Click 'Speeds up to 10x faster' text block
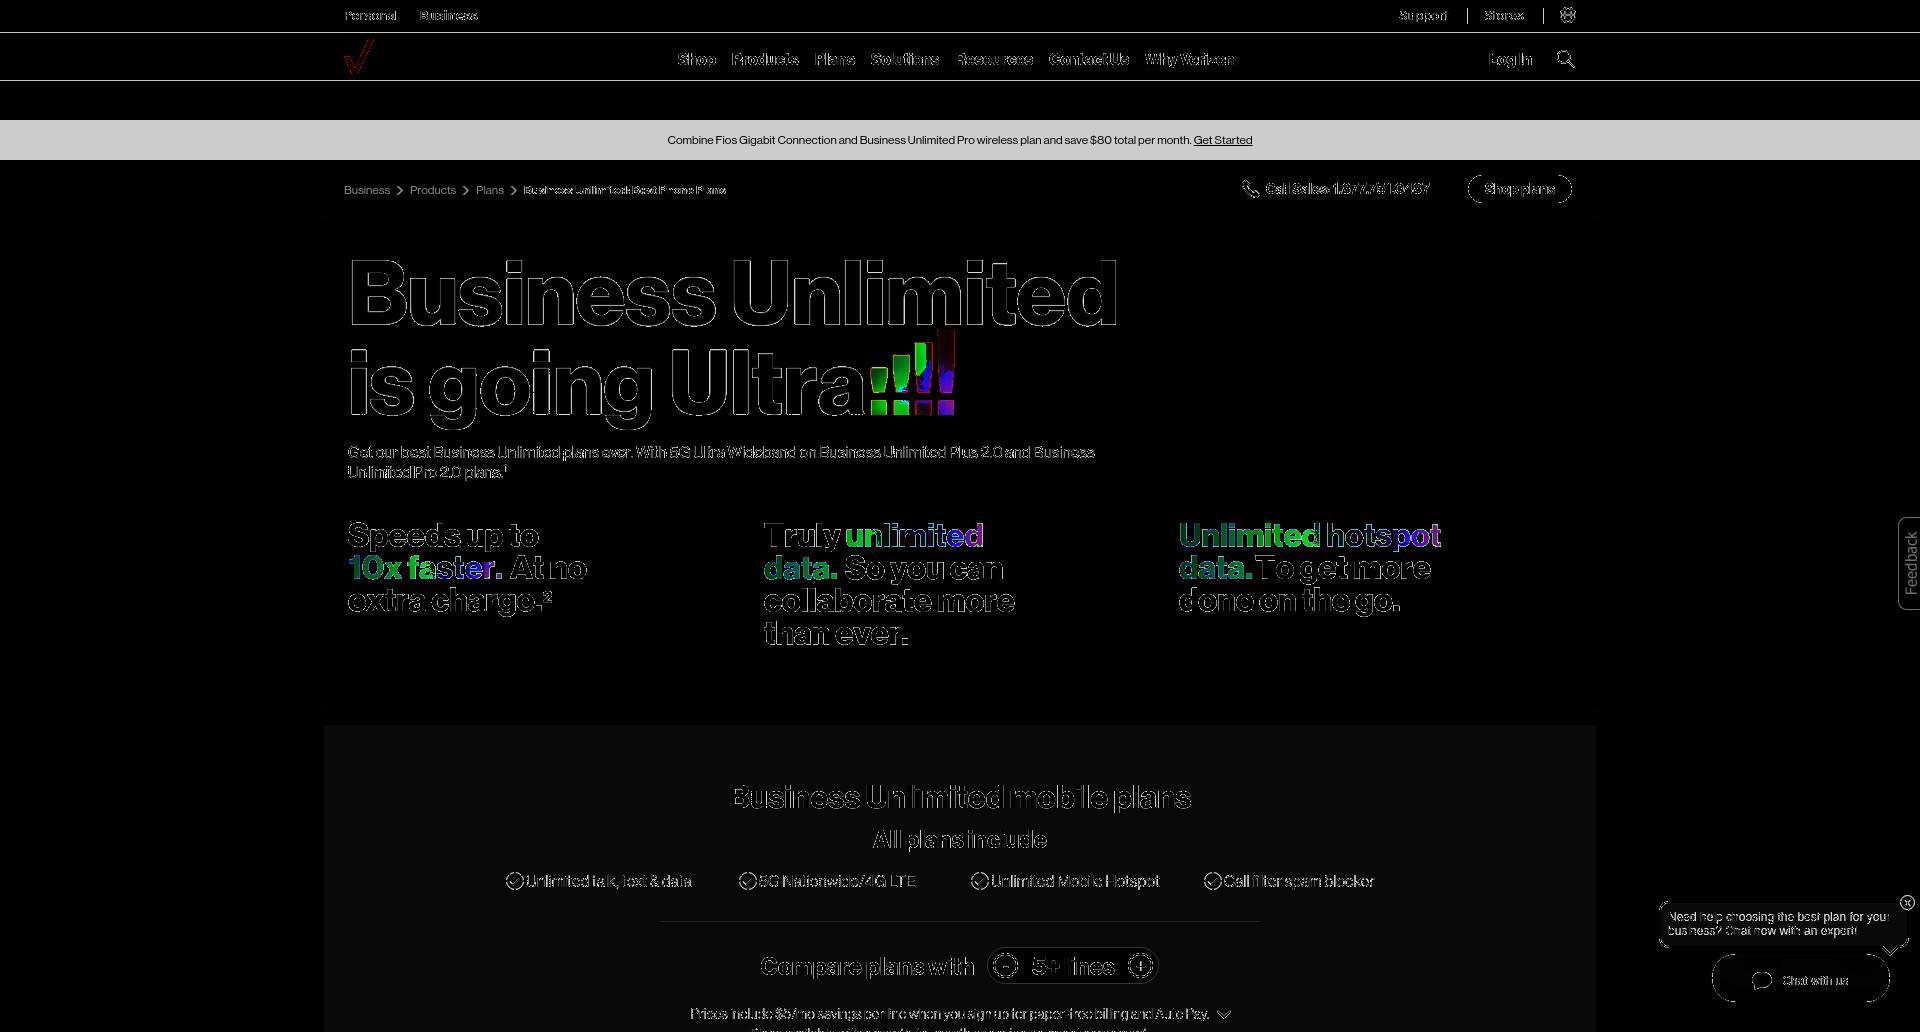Screen dimensions: 1920x1032 [x=468, y=568]
